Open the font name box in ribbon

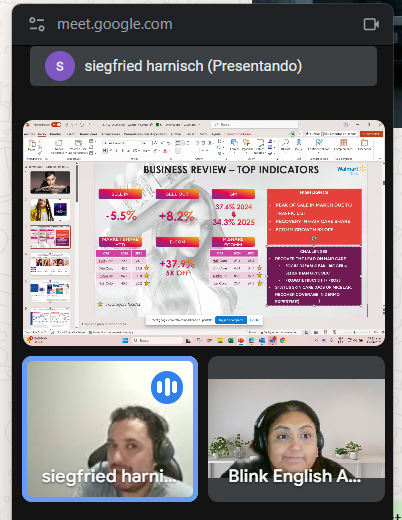(122, 143)
